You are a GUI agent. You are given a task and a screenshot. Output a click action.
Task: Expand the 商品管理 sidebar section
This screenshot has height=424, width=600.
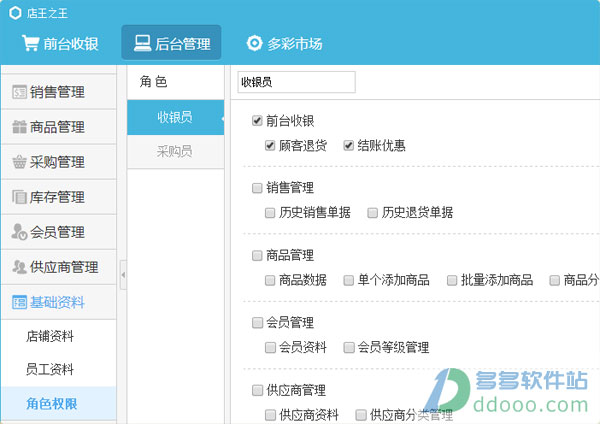tap(59, 127)
